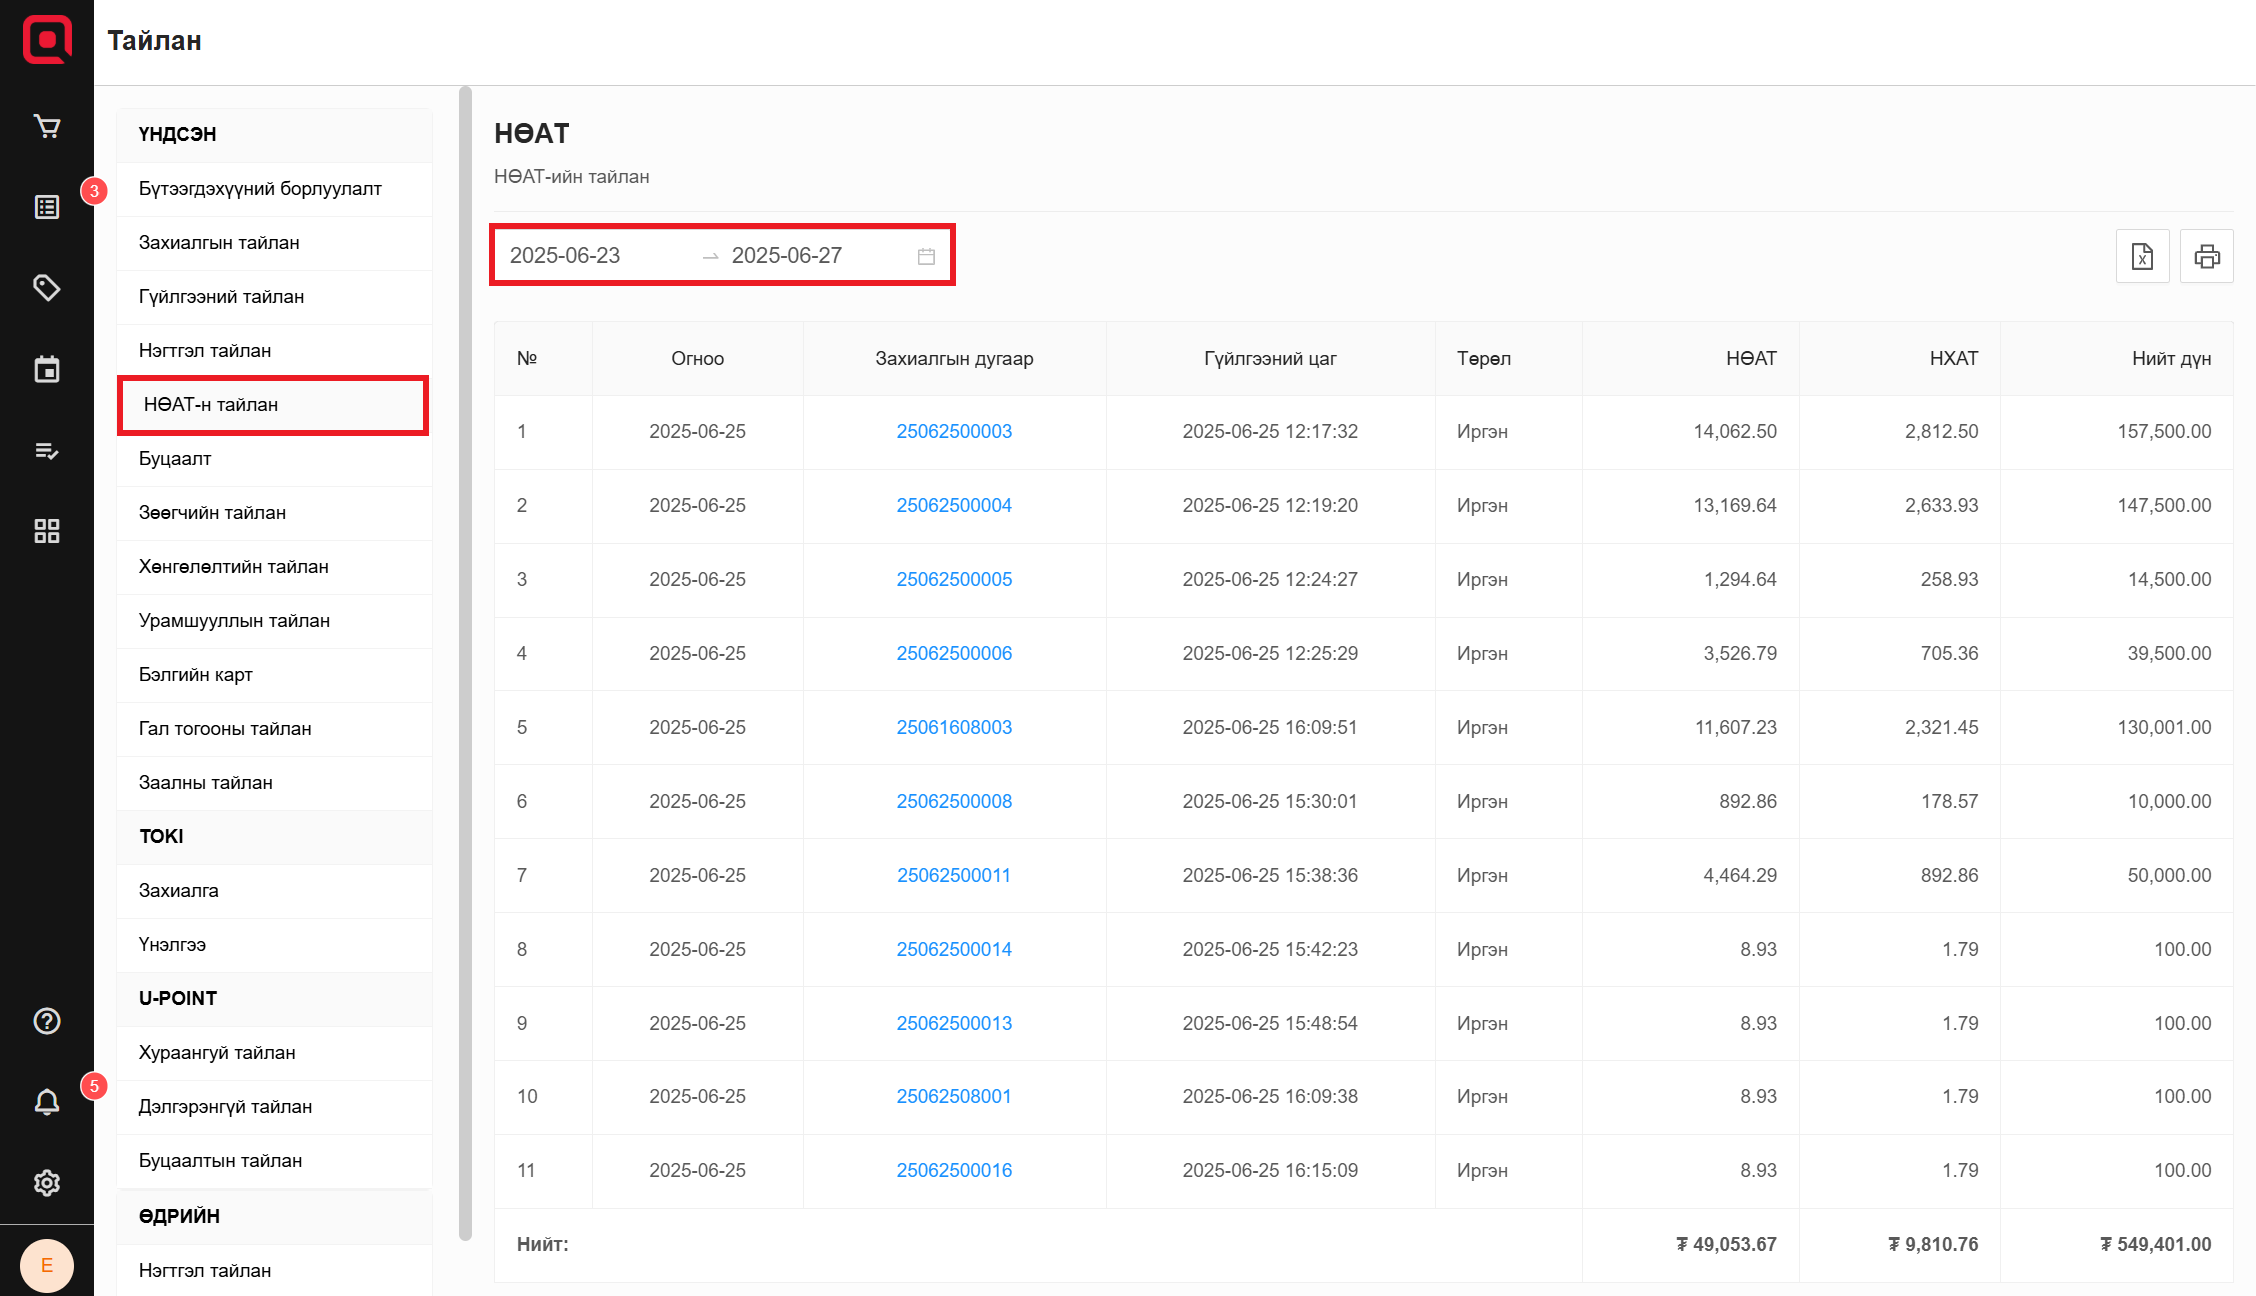Click the print report button
Screen dimensions: 2256x1296
click(2206, 257)
